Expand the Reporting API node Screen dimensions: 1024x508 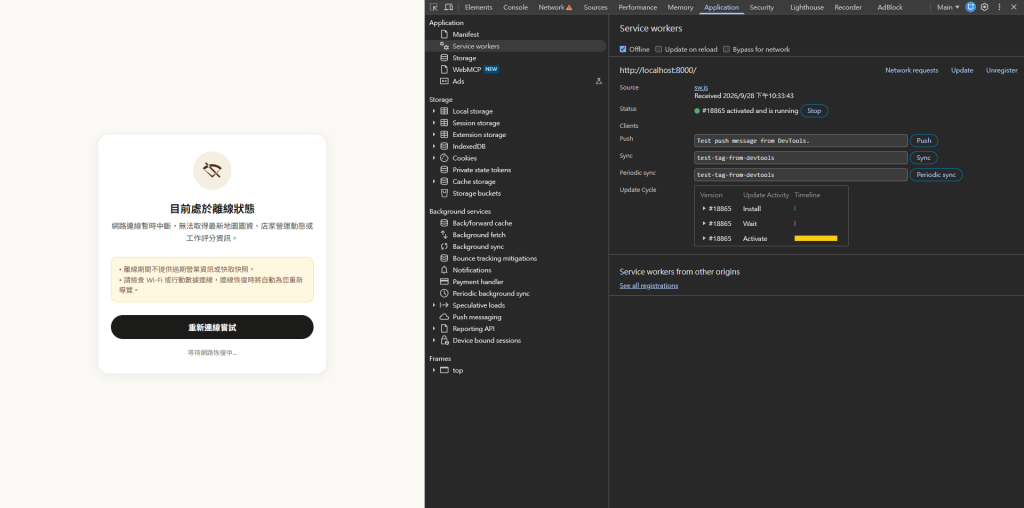[x=434, y=329]
